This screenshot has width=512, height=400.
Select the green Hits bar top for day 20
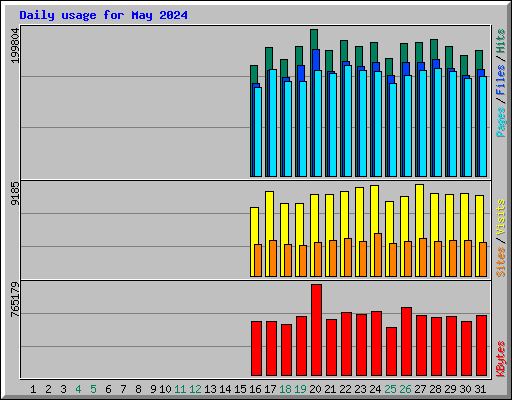[x=314, y=39]
